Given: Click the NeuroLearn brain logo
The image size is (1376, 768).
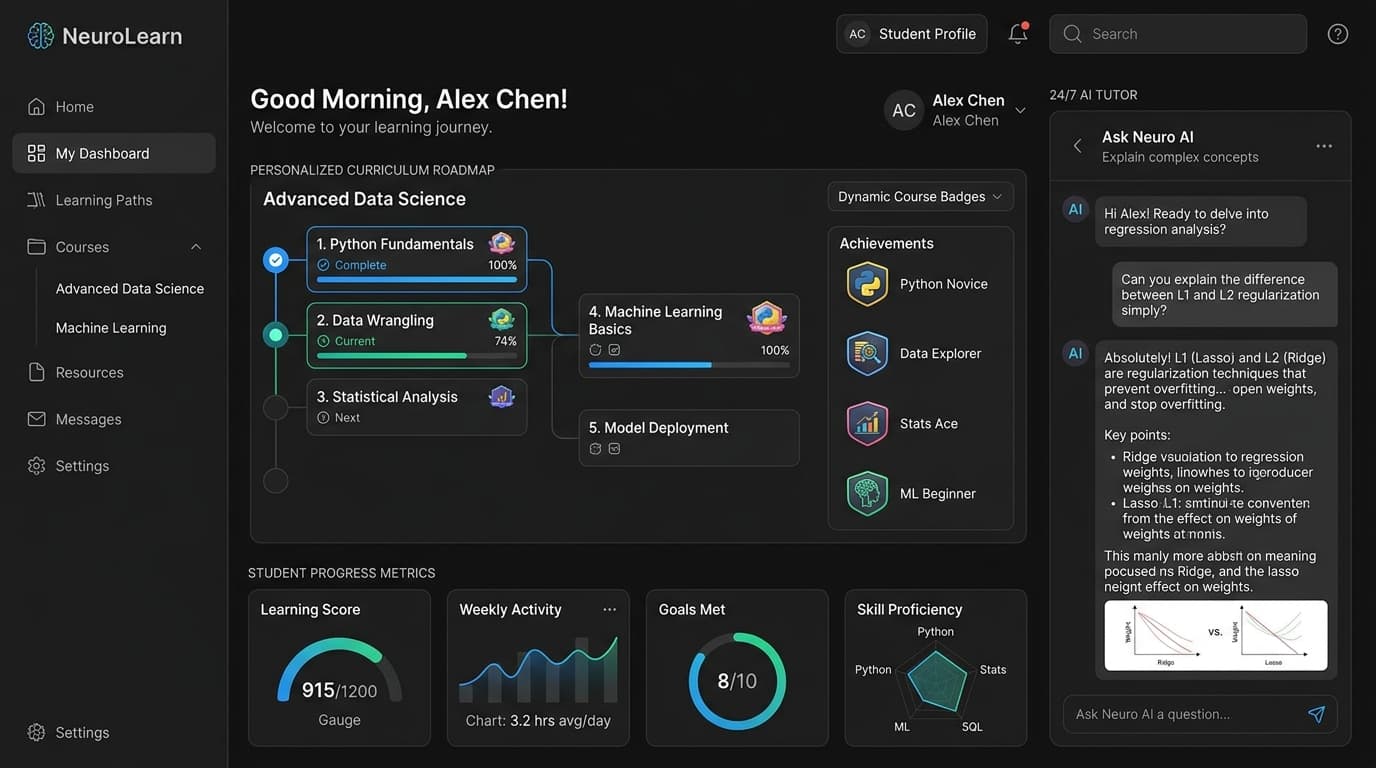Looking at the screenshot, I should (41, 36).
